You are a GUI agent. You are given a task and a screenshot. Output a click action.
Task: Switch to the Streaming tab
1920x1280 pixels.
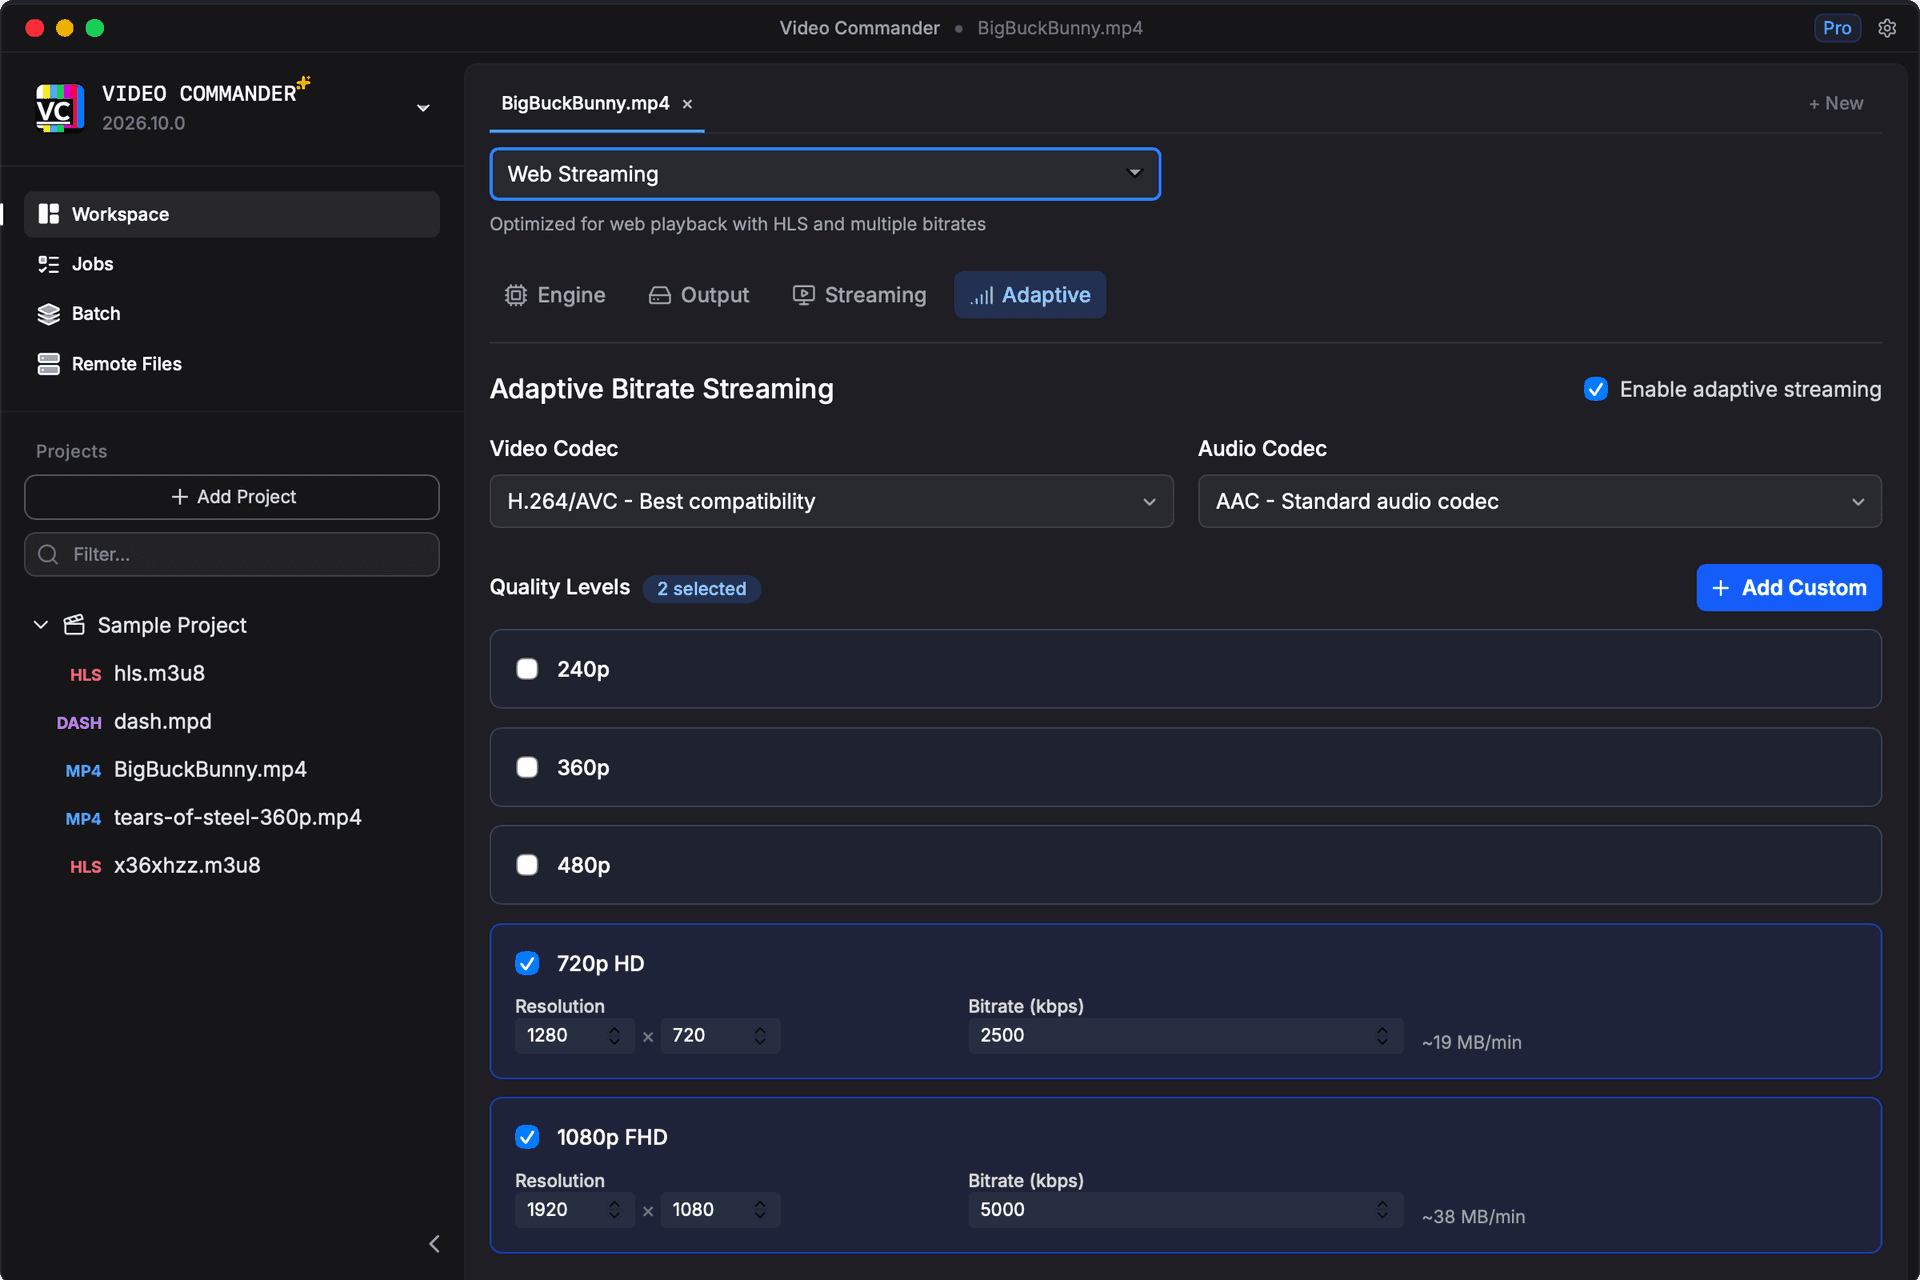[x=860, y=295]
